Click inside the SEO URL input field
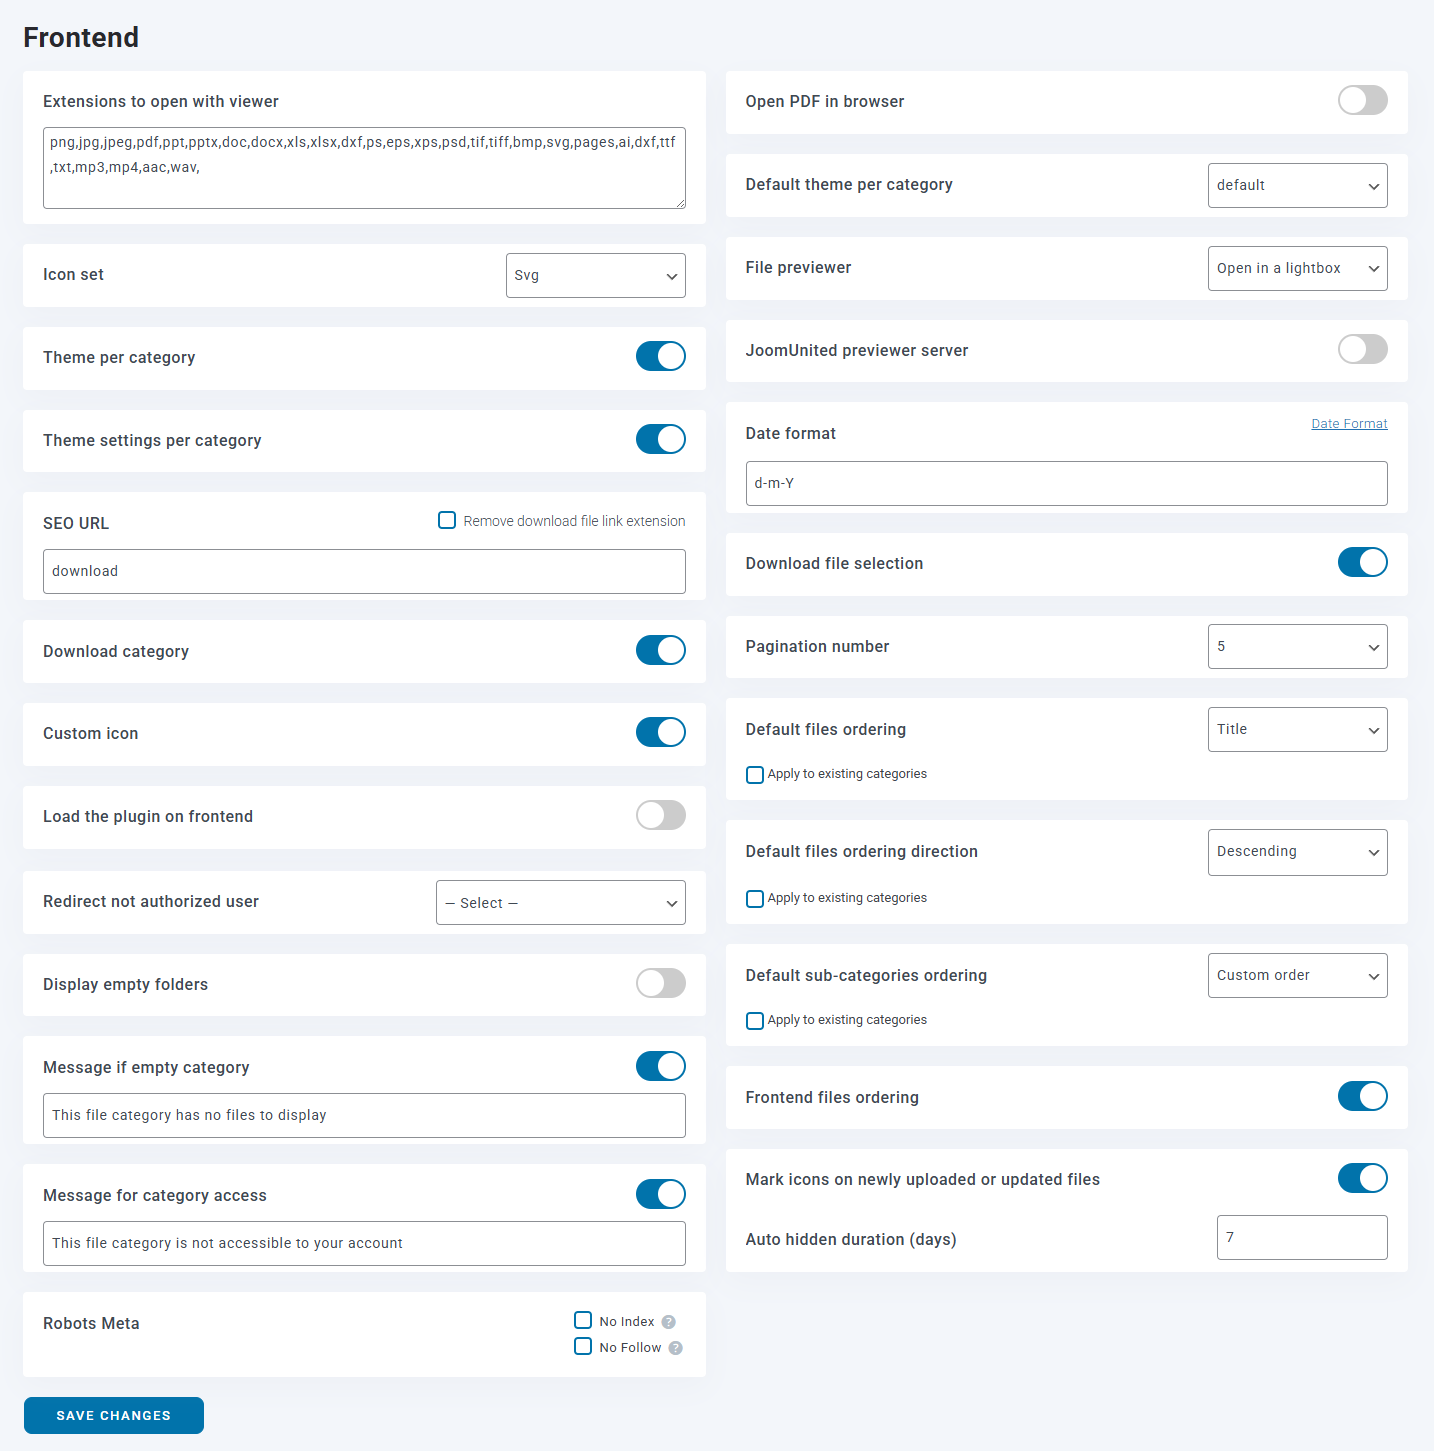1434x1451 pixels. (x=364, y=571)
